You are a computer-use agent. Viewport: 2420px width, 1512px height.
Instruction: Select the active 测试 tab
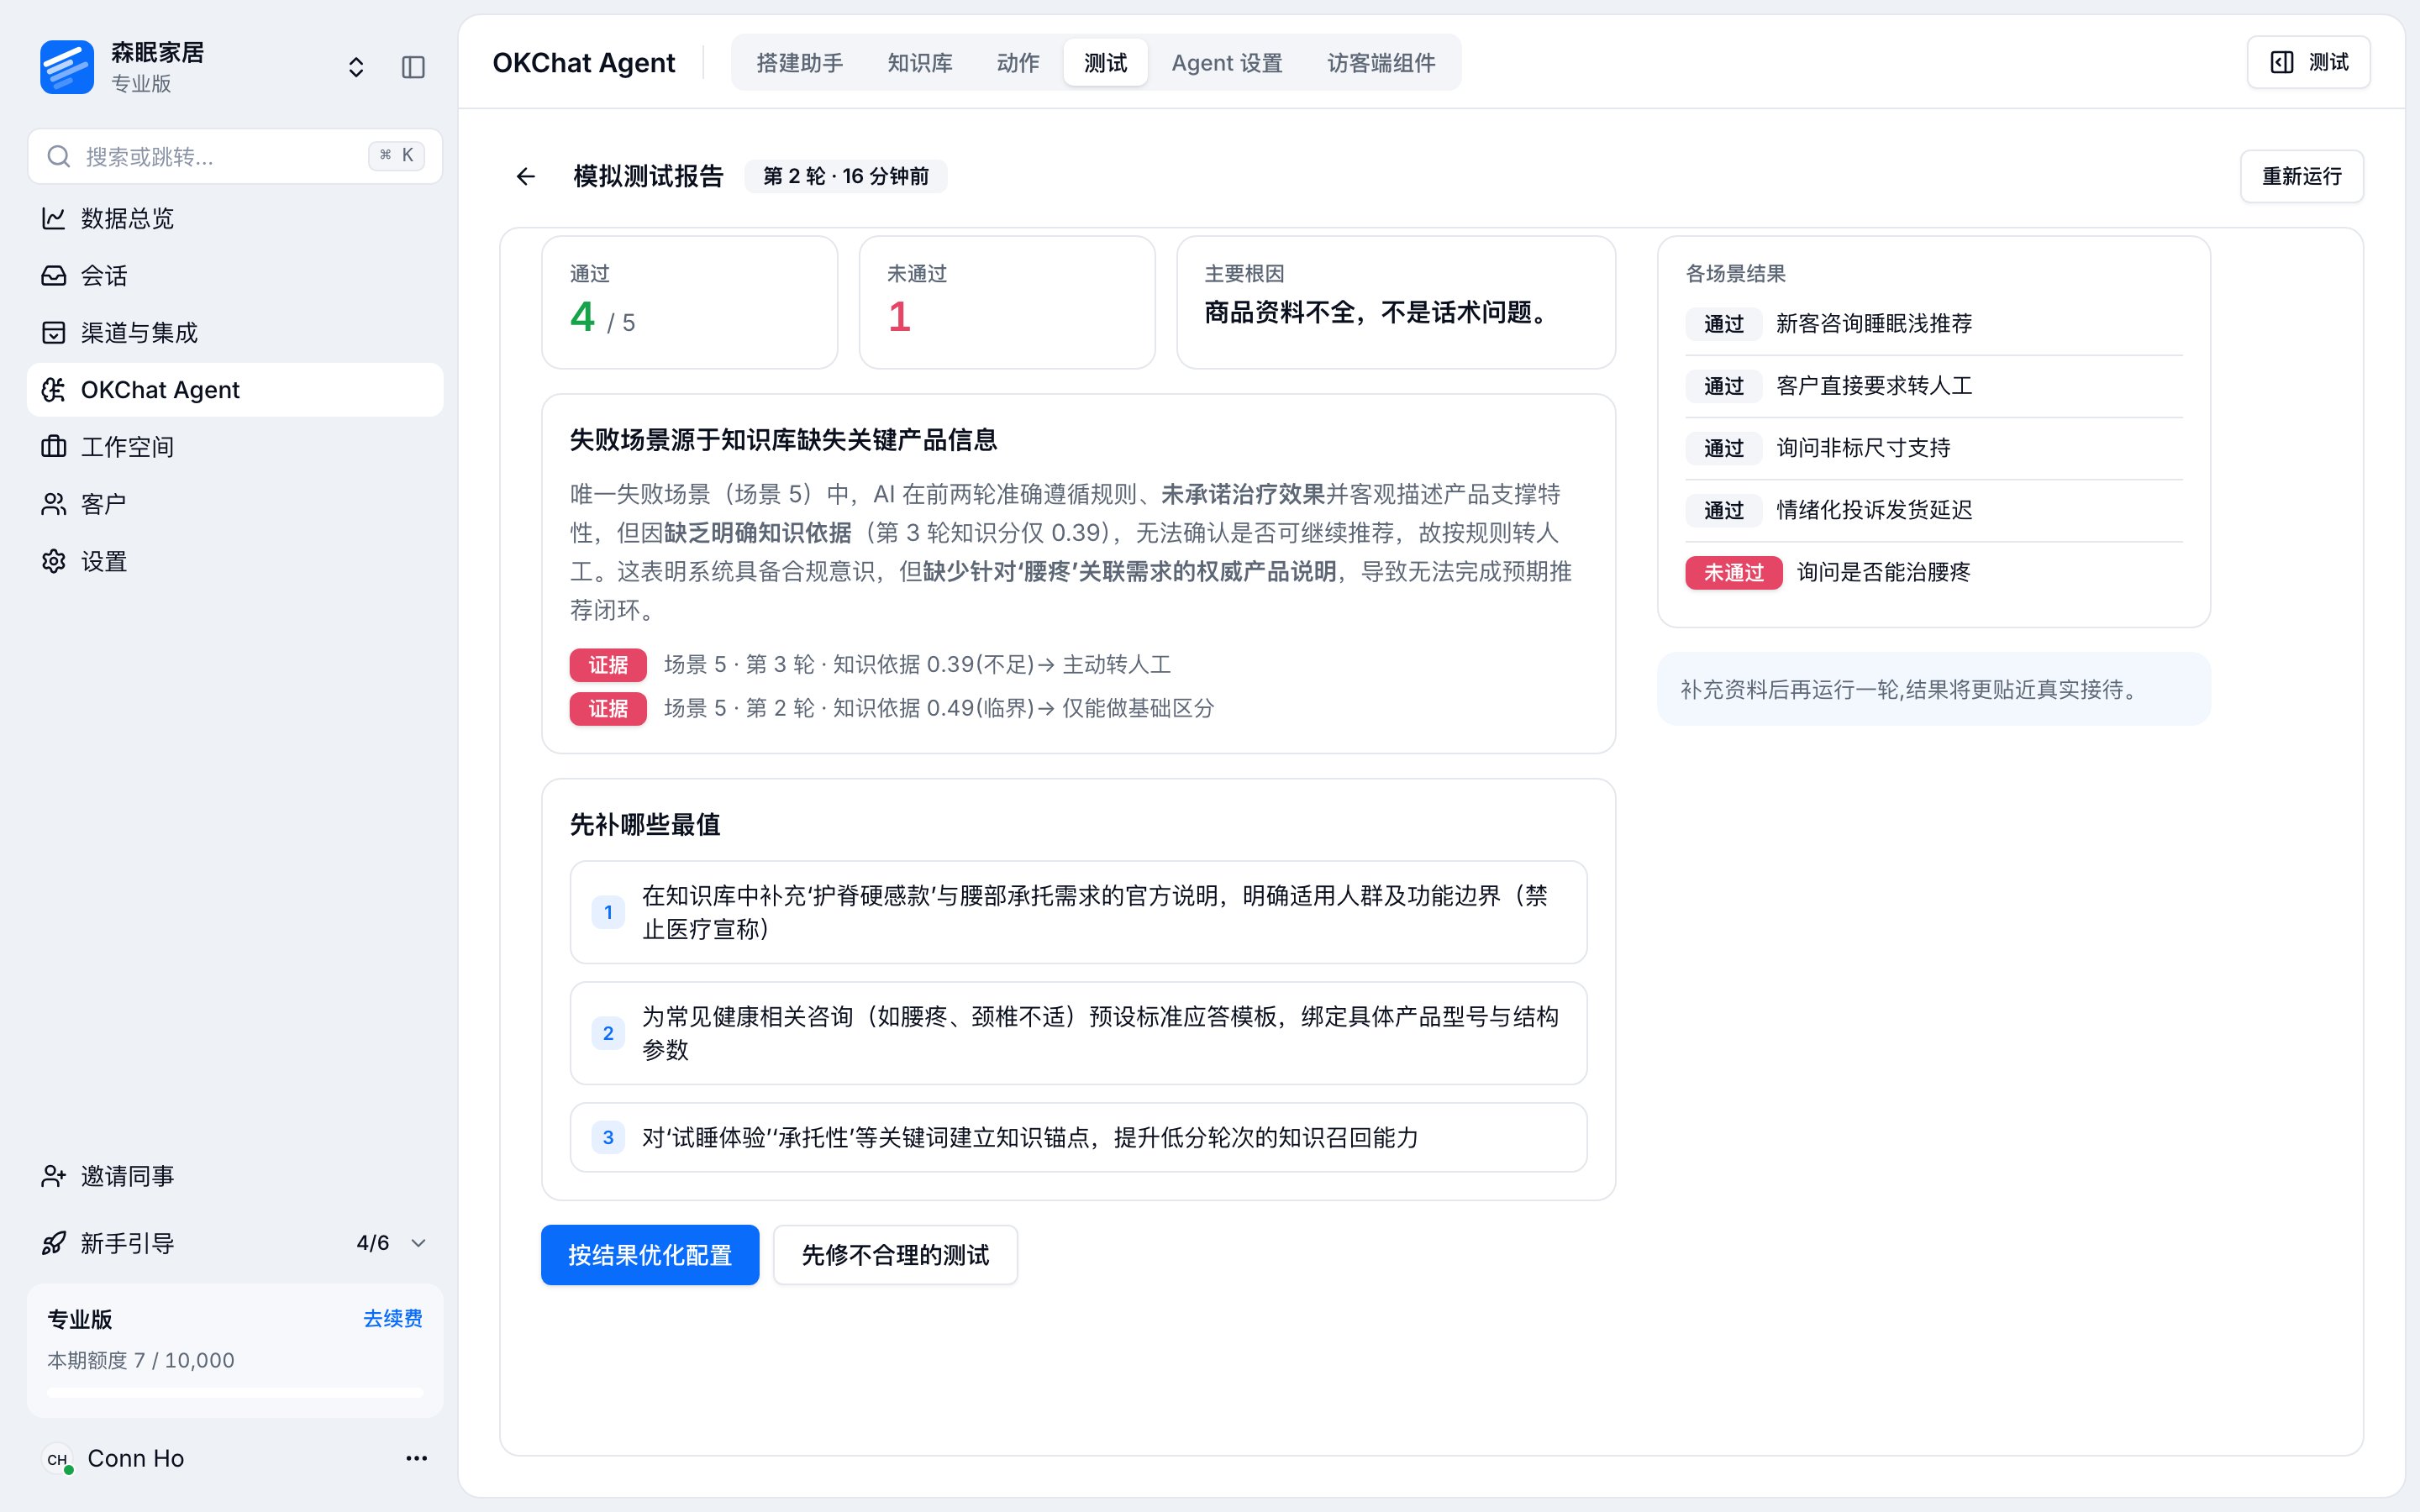point(1106,63)
